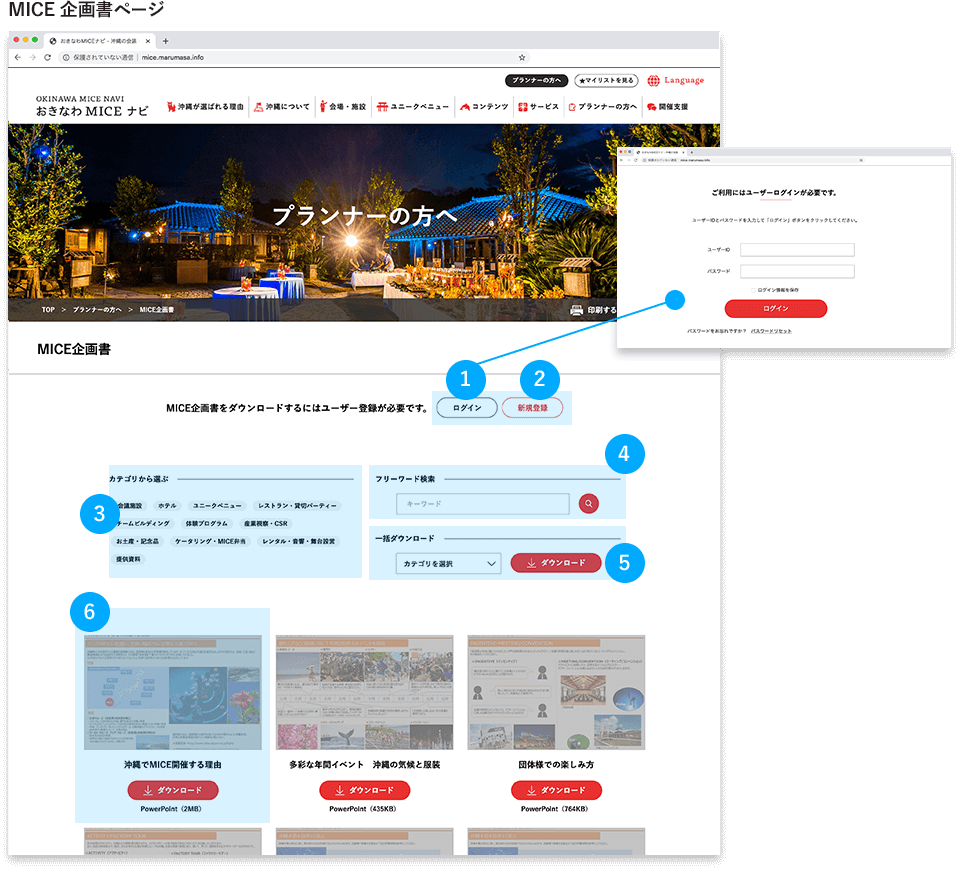Click the red magnifier search icon
960x869 pixels.
[588, 504]
